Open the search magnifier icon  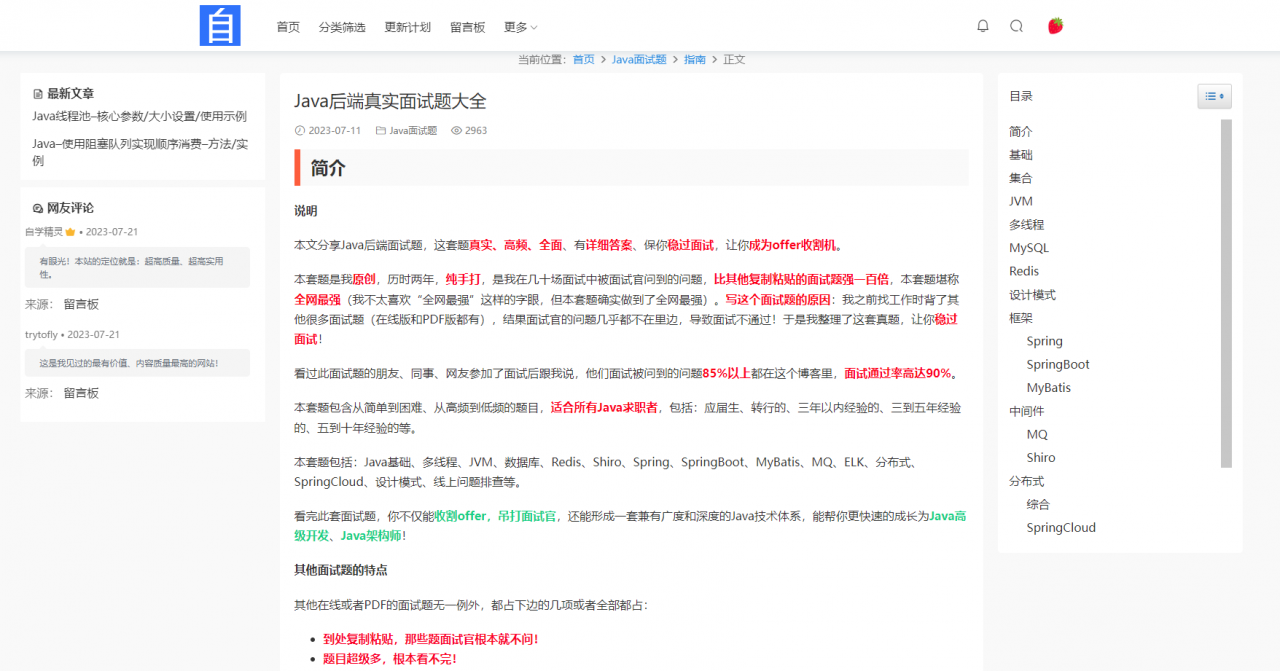coord(1016,26)
